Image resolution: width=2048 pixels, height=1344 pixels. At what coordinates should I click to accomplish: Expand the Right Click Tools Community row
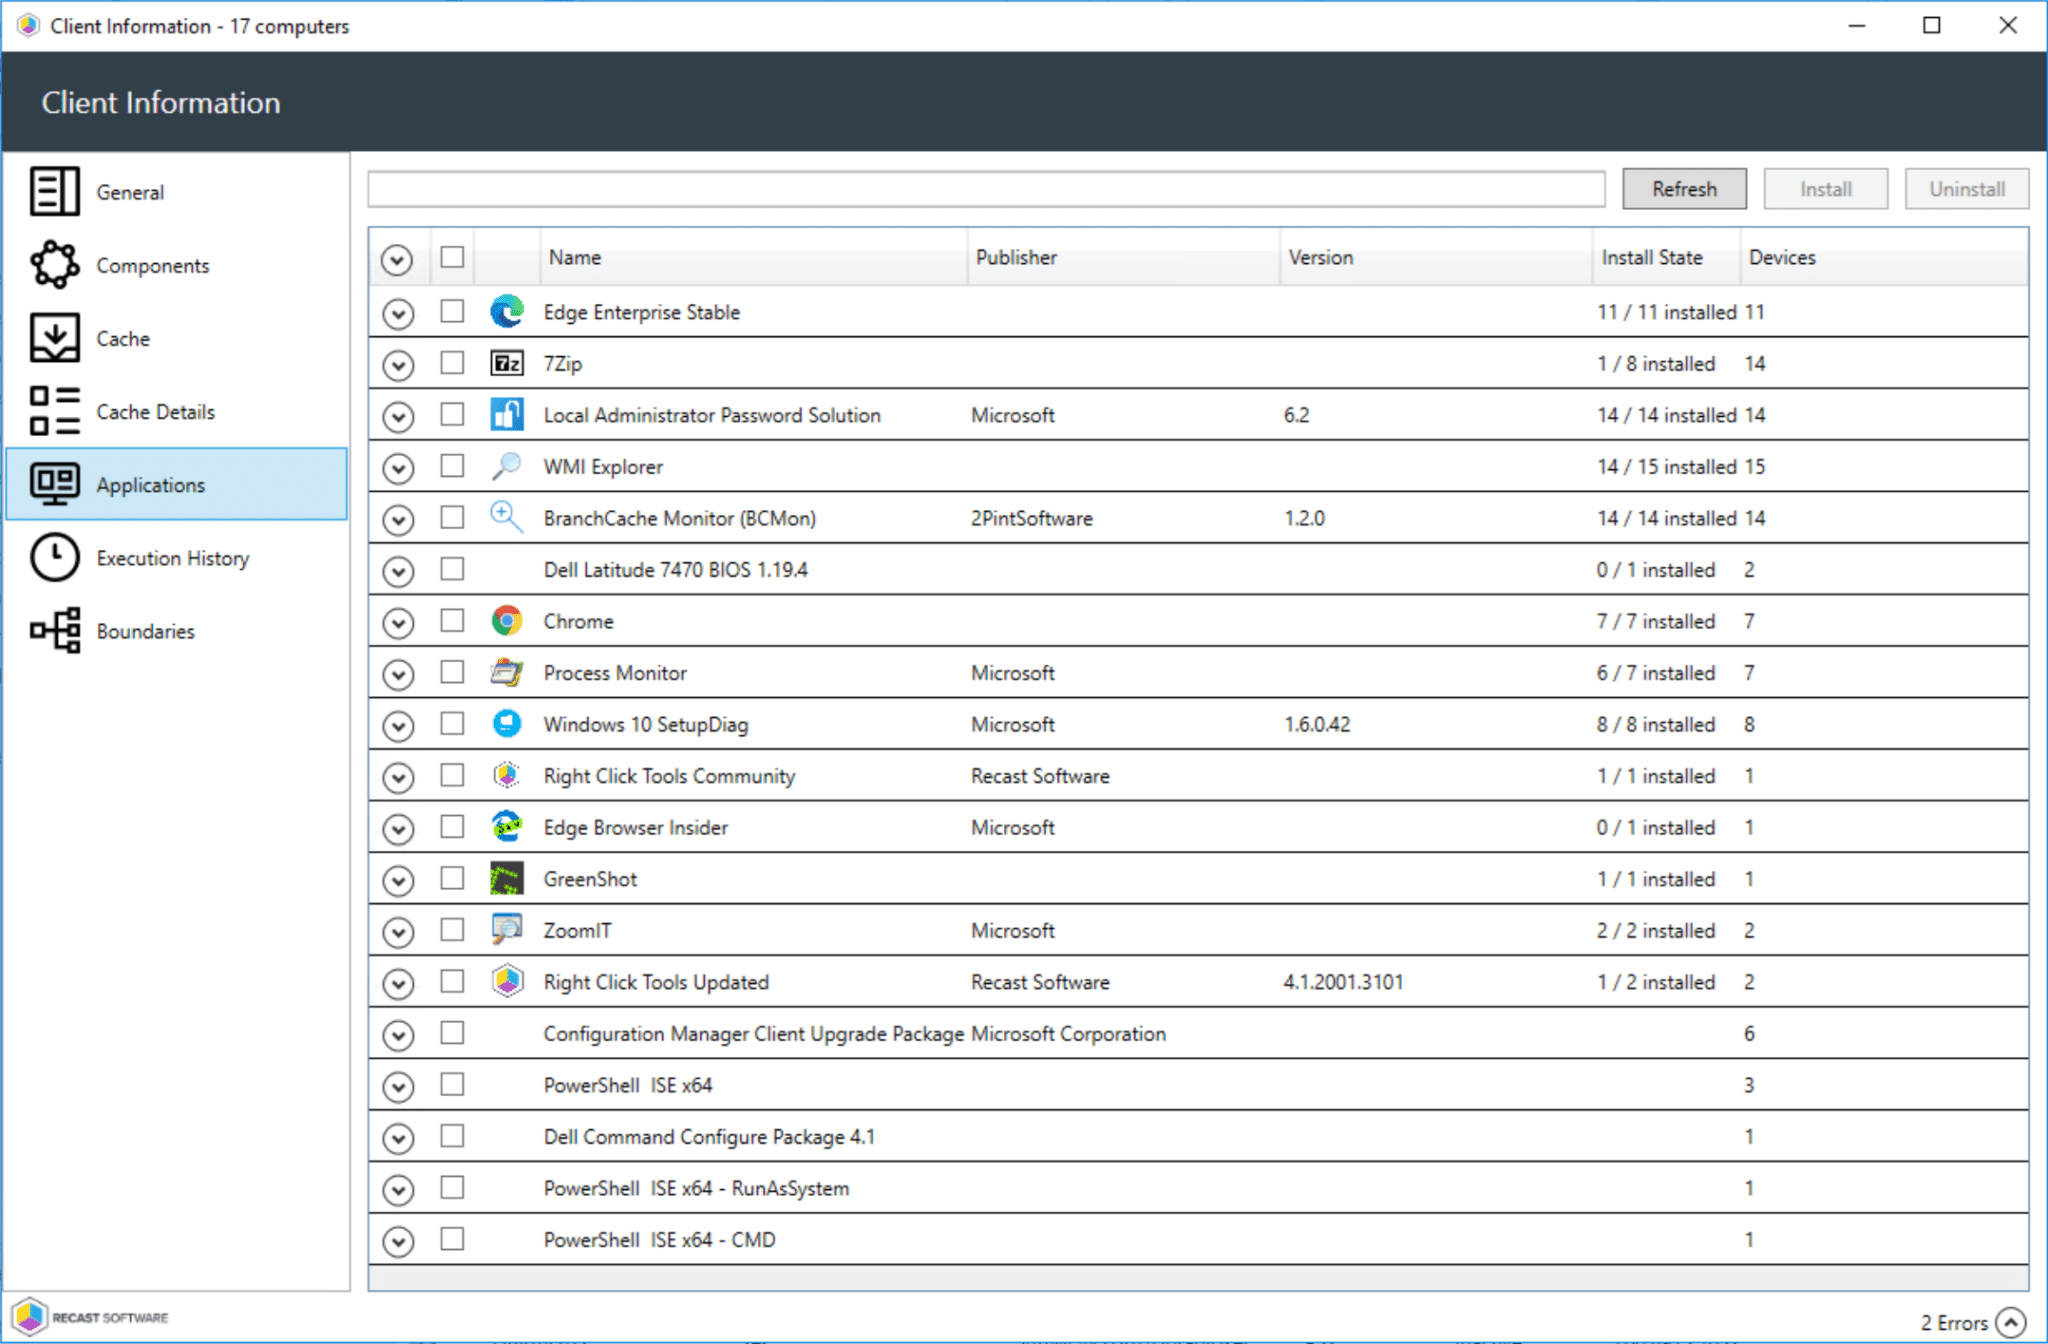tap(398, 778)
